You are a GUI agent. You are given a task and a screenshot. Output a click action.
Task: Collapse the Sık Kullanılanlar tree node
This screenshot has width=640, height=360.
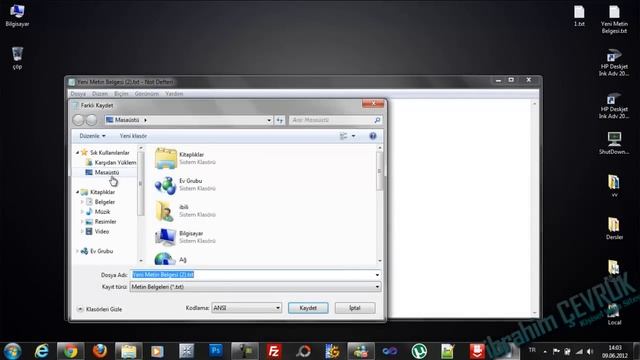[78, 152]
